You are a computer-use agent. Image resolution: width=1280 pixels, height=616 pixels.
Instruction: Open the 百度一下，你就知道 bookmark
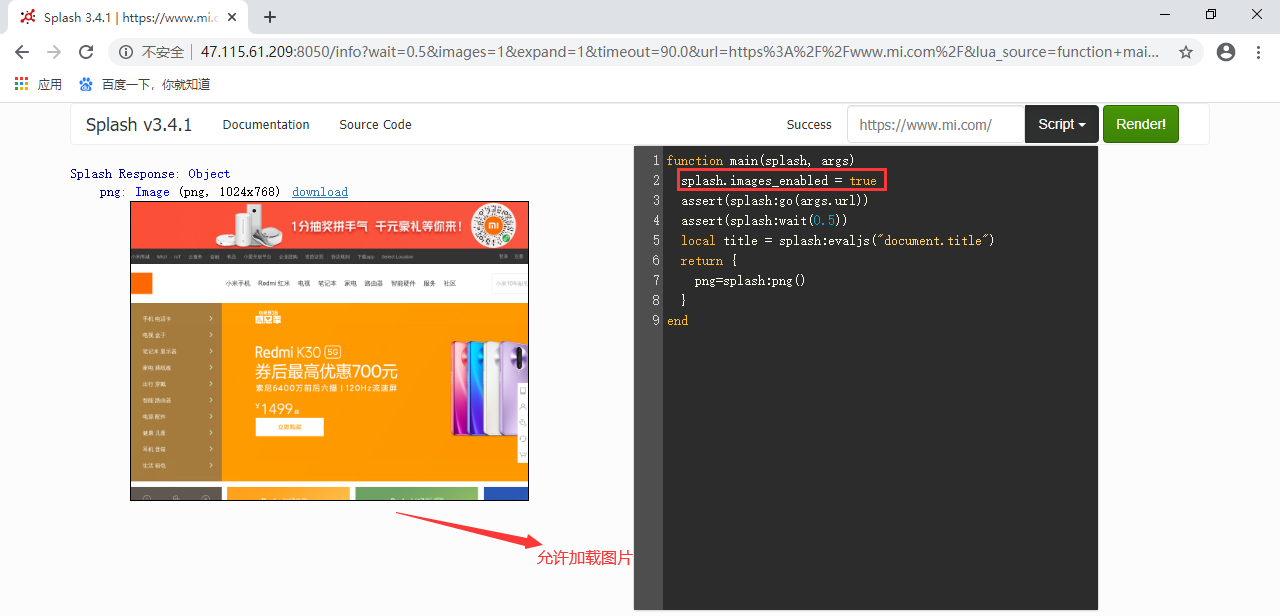tap(145, 84)
